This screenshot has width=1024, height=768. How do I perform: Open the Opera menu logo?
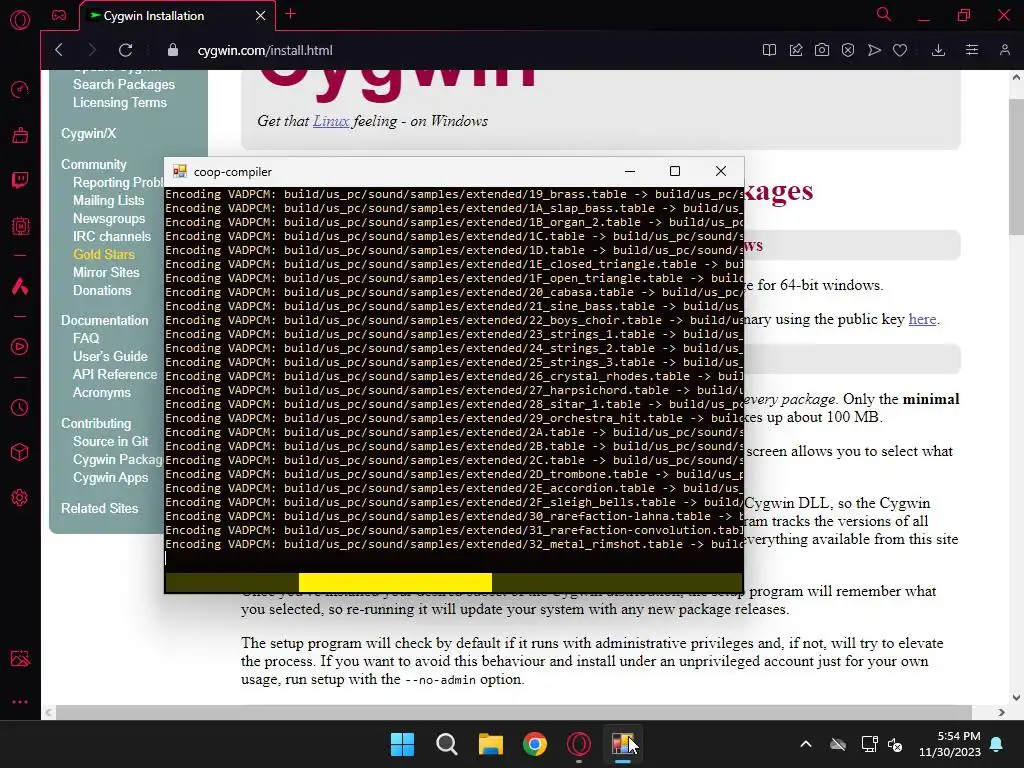point(20,20)
